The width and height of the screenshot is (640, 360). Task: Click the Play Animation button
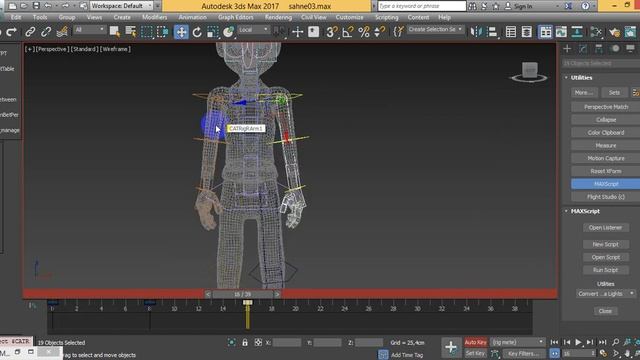pos(578,342)
